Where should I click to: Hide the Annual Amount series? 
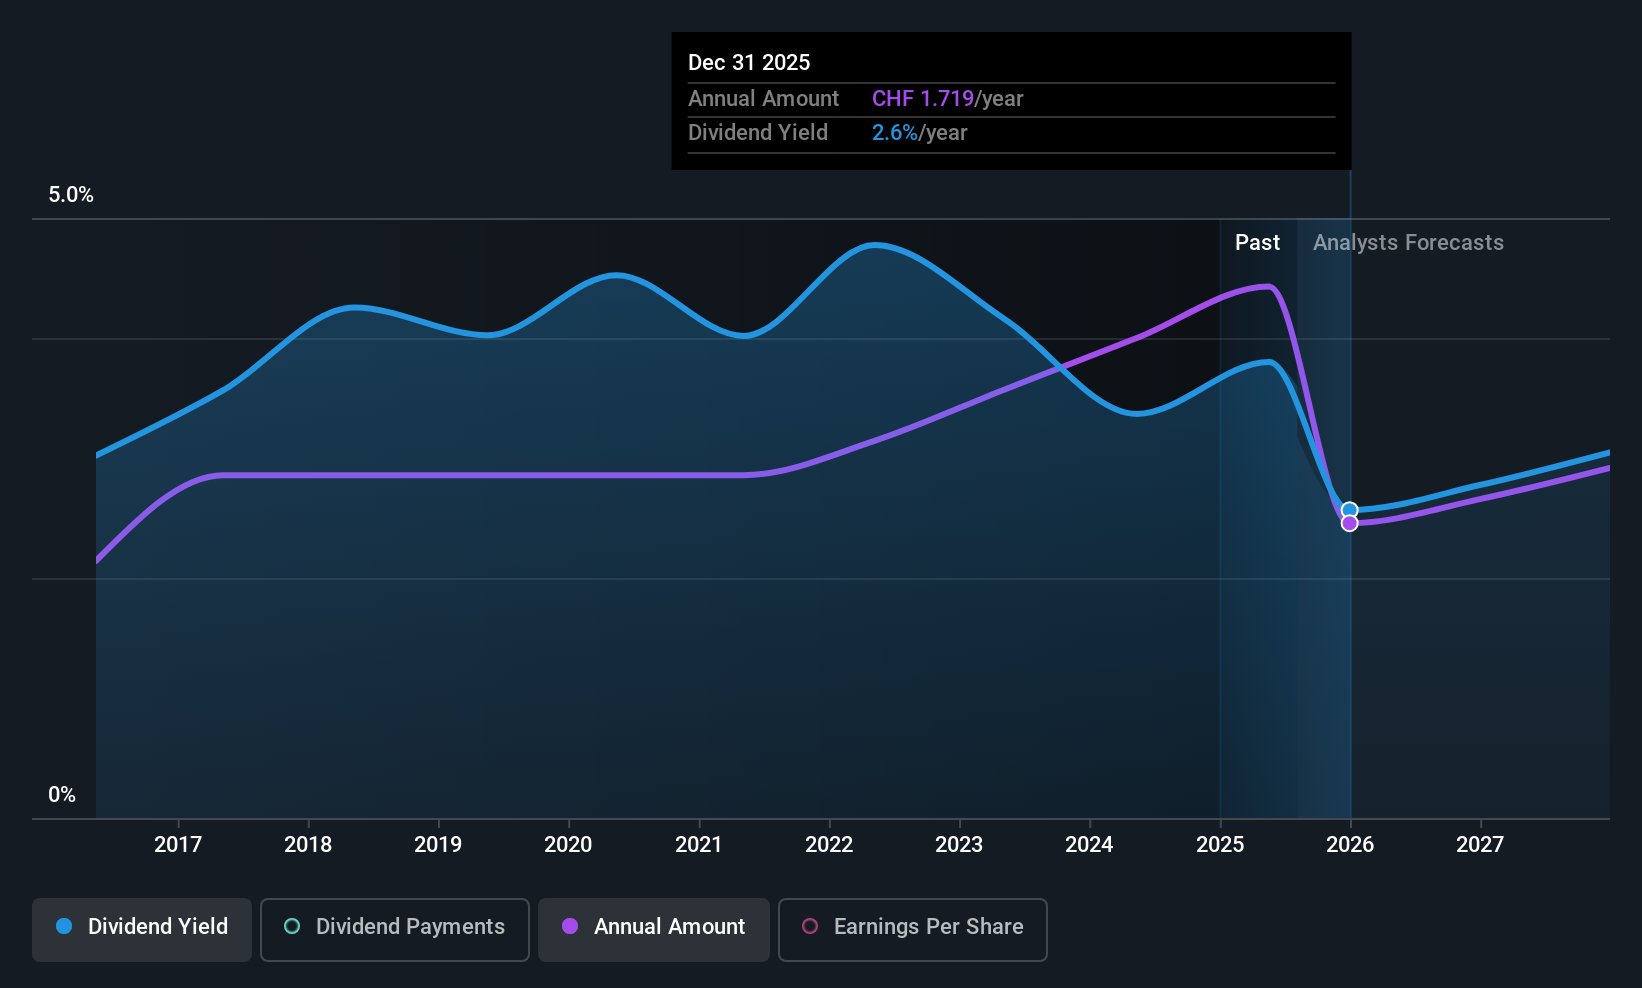pyautogui.click(x=654, y=929)
